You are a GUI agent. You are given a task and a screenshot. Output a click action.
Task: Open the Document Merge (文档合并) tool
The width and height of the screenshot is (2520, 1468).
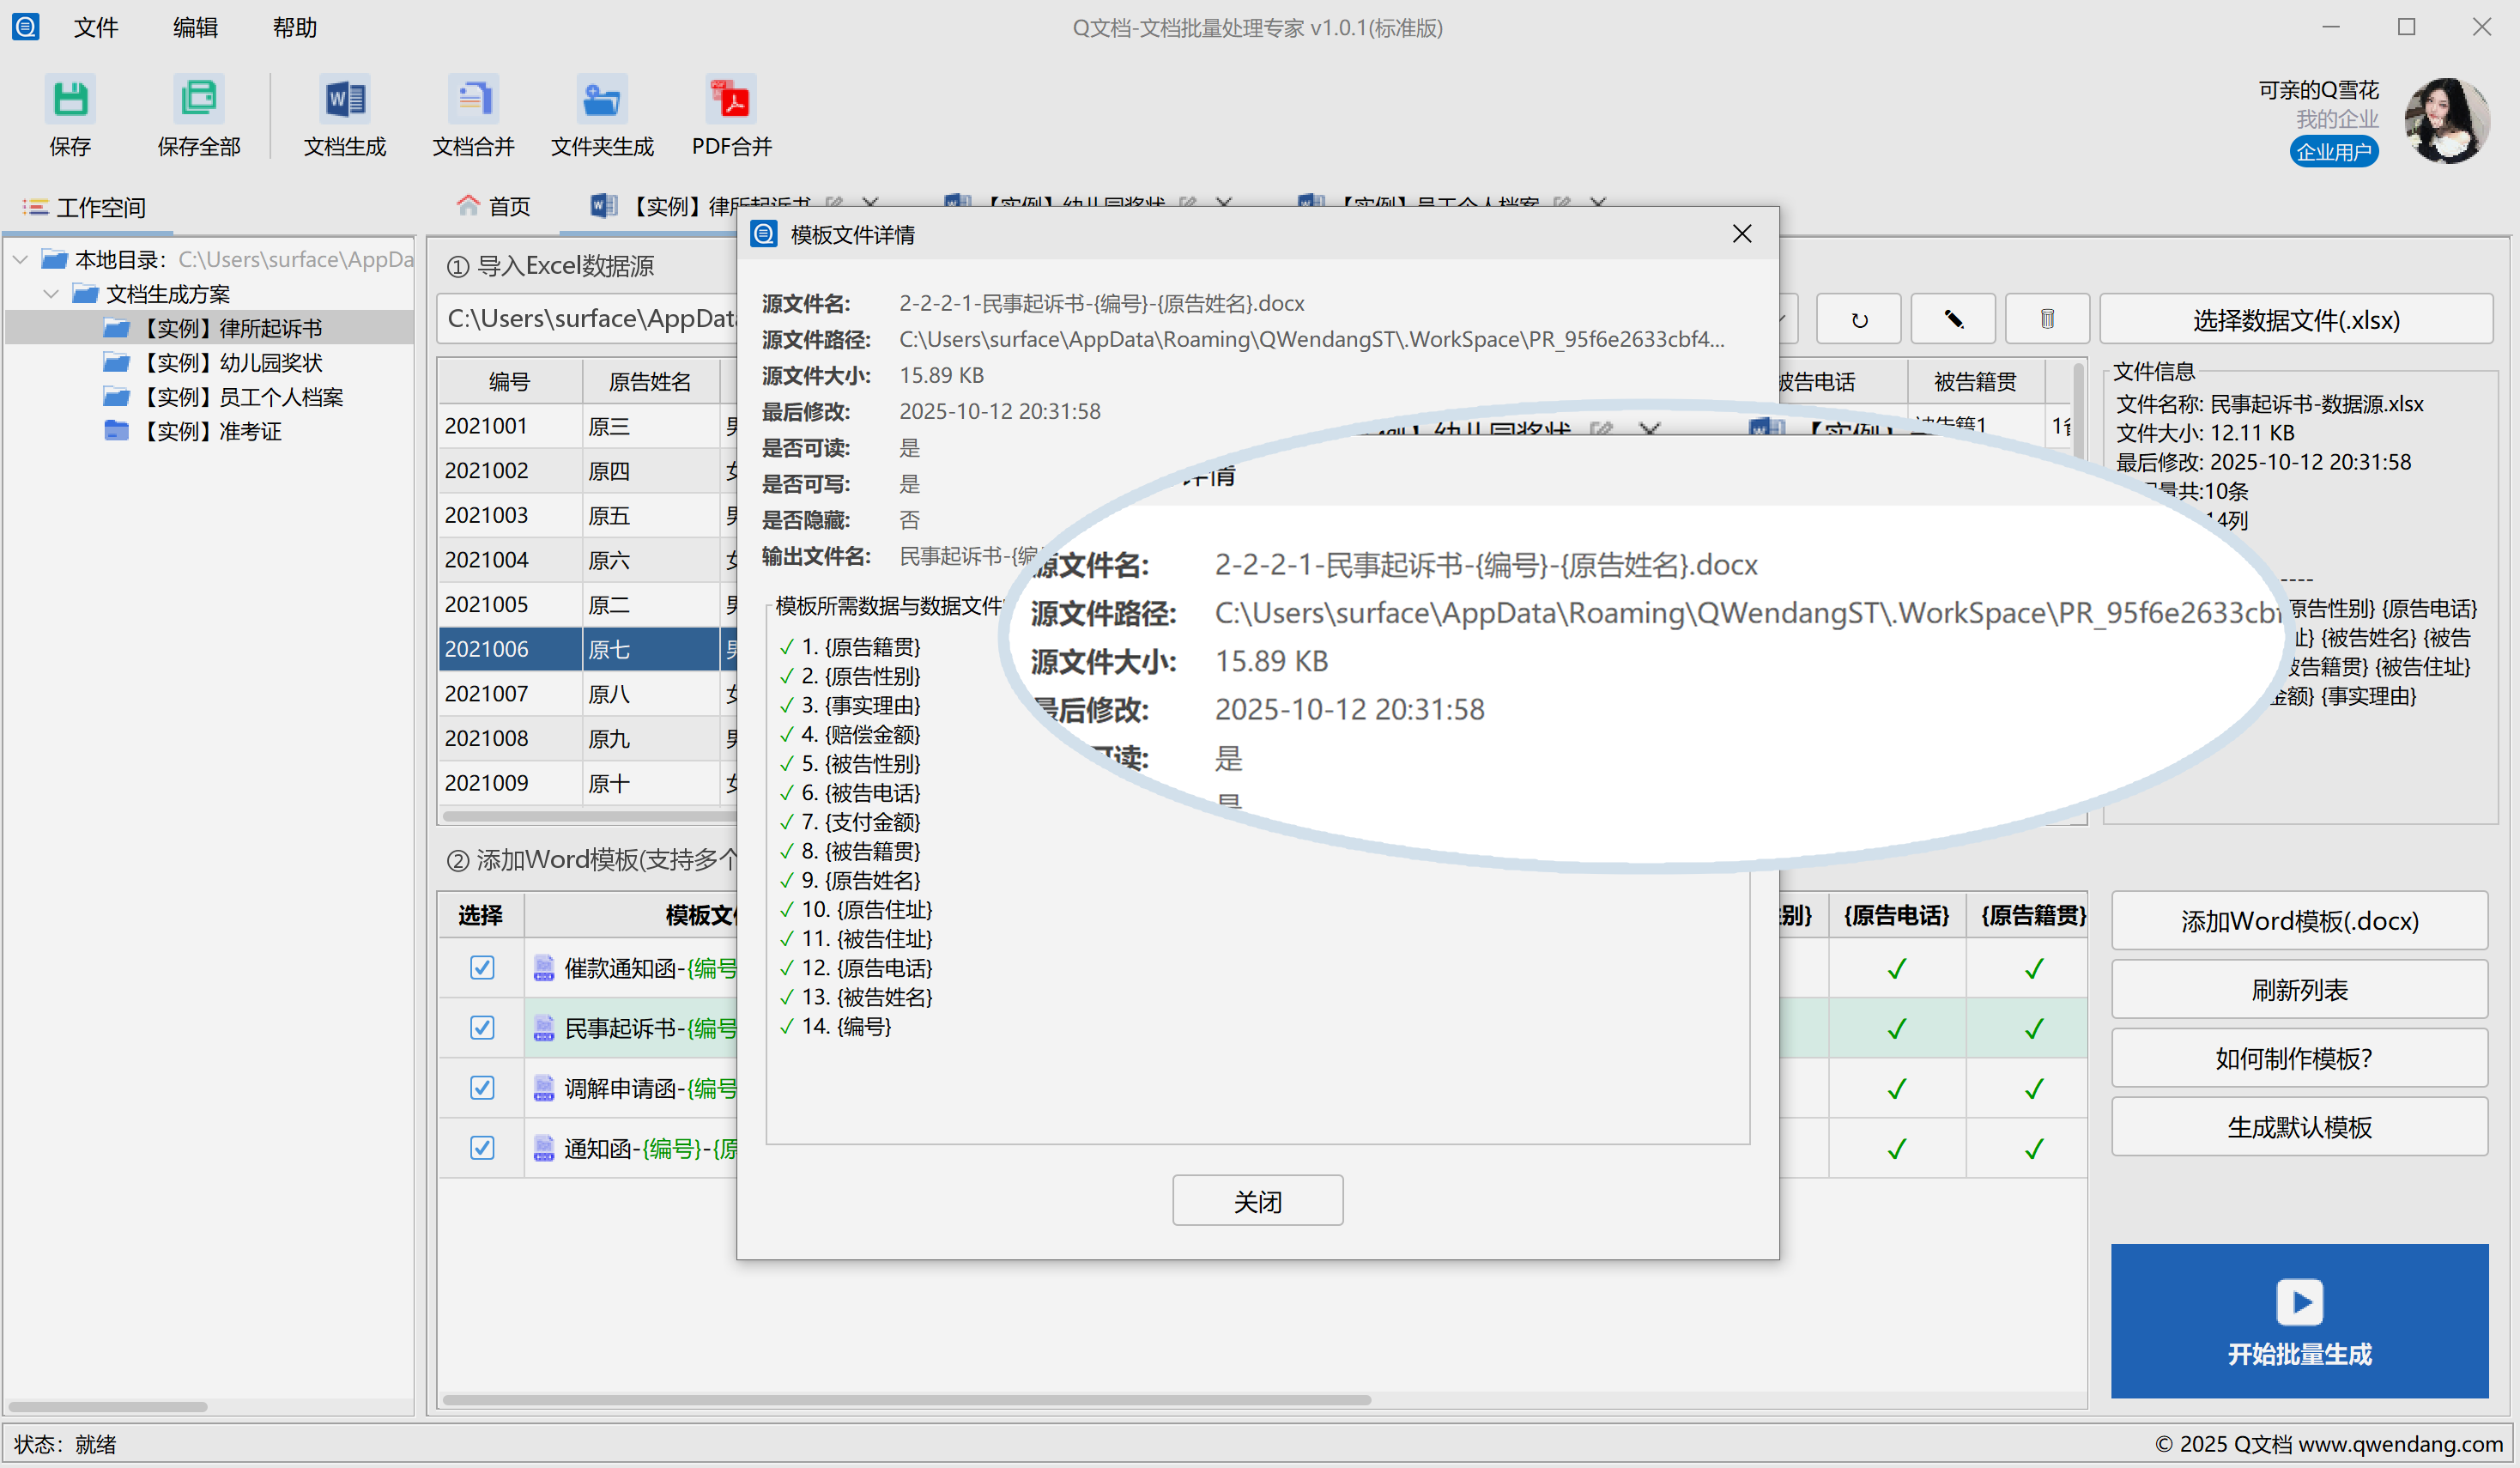[x=473, y=100]
